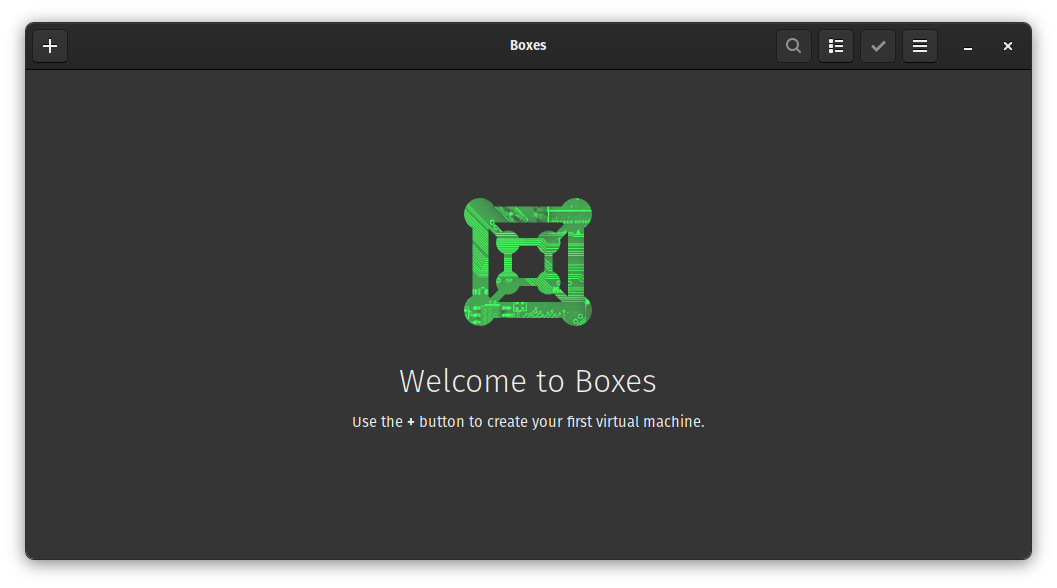The width and height of the screenshot is (1057, 588).
Task: Click the Welcome to Boxes heading
Action: (527, 381)
